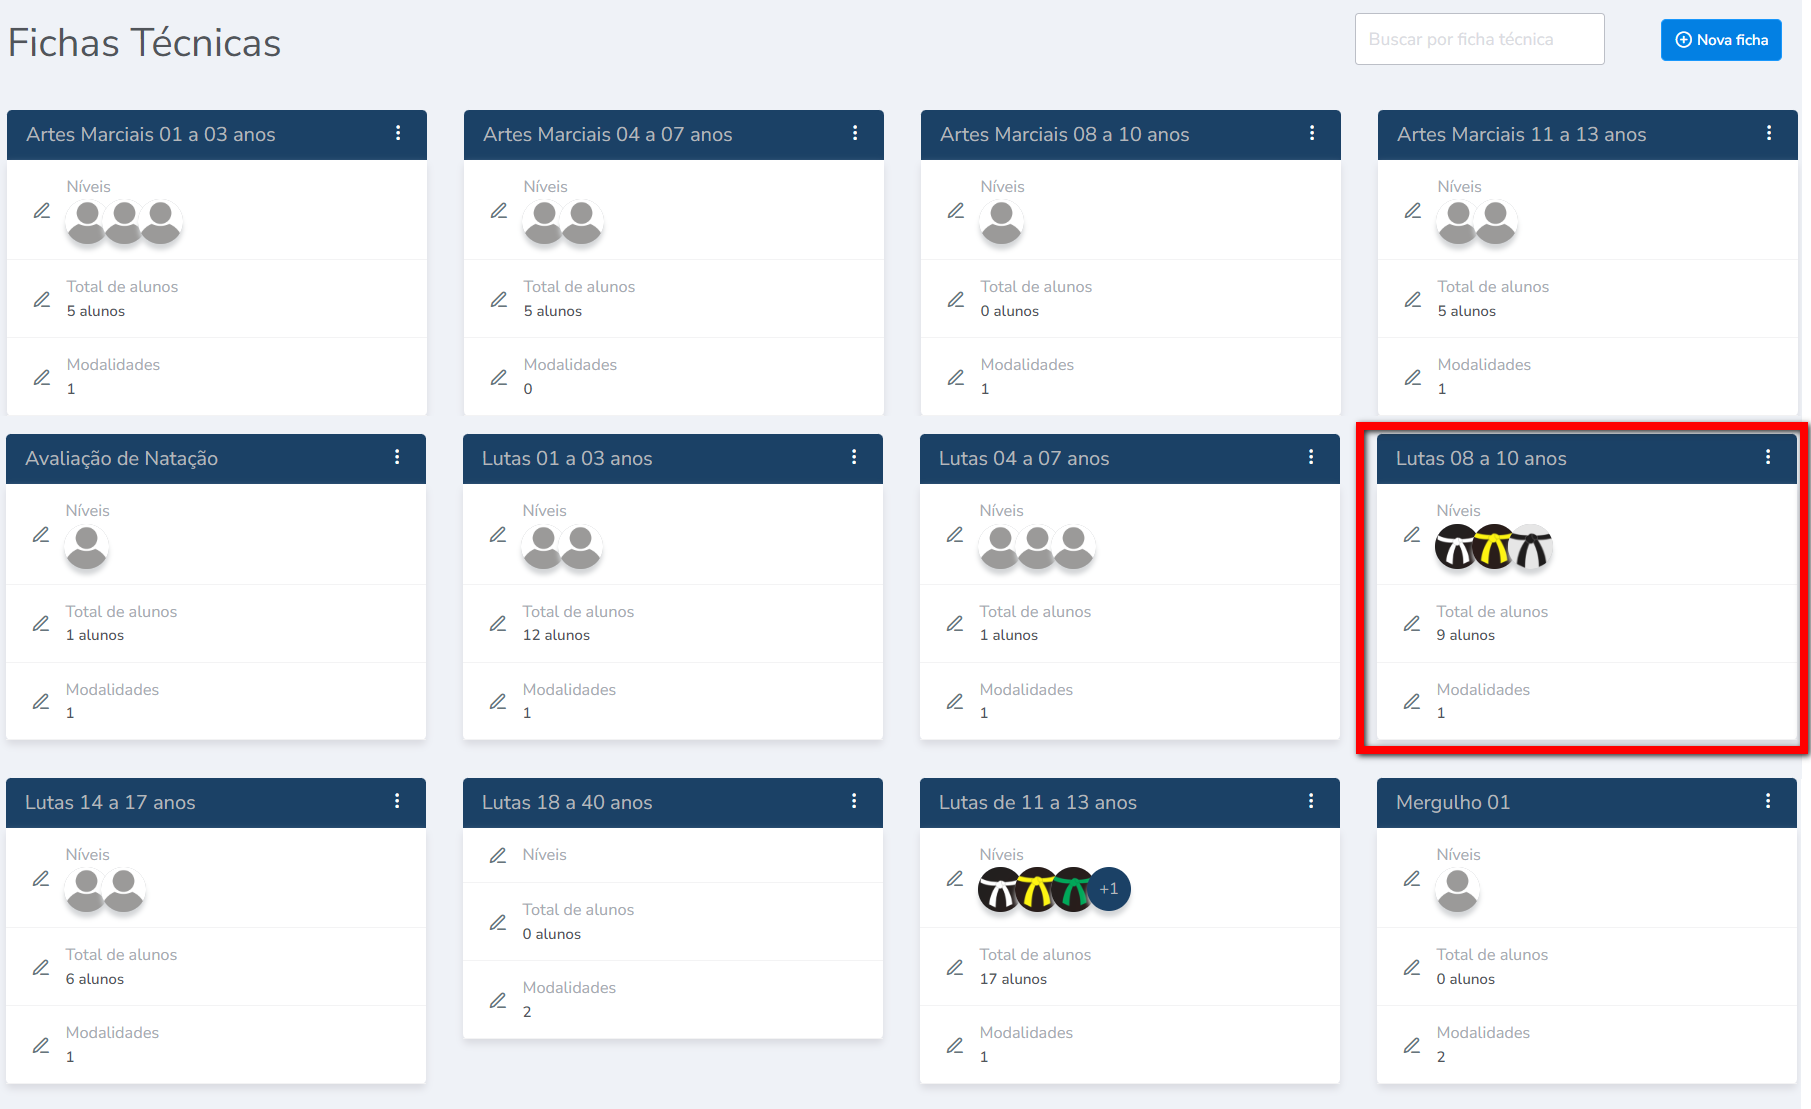1811x1109 pixels.
Task: Click the 6 alunos value
Action: click(95, 979)
